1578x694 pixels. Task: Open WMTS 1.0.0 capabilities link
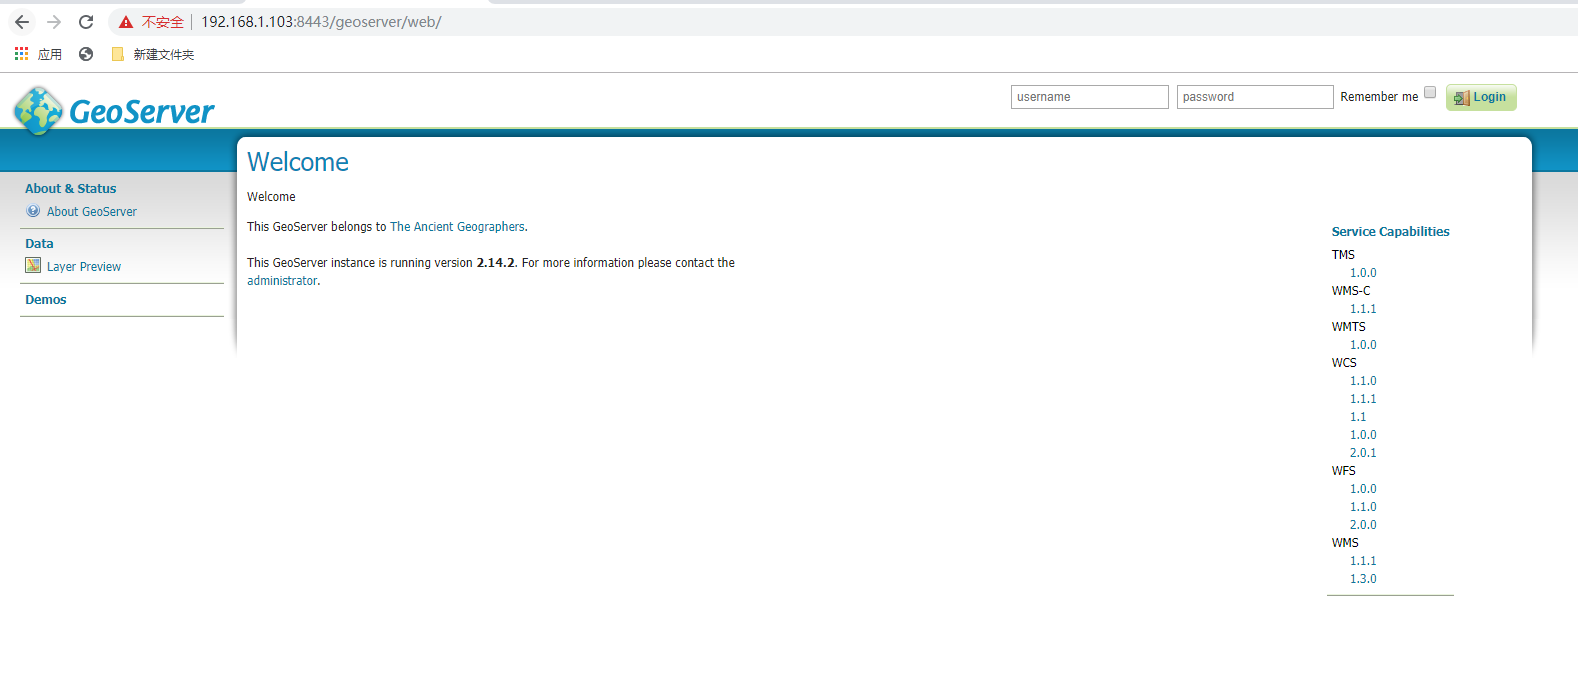[1363, 345]
